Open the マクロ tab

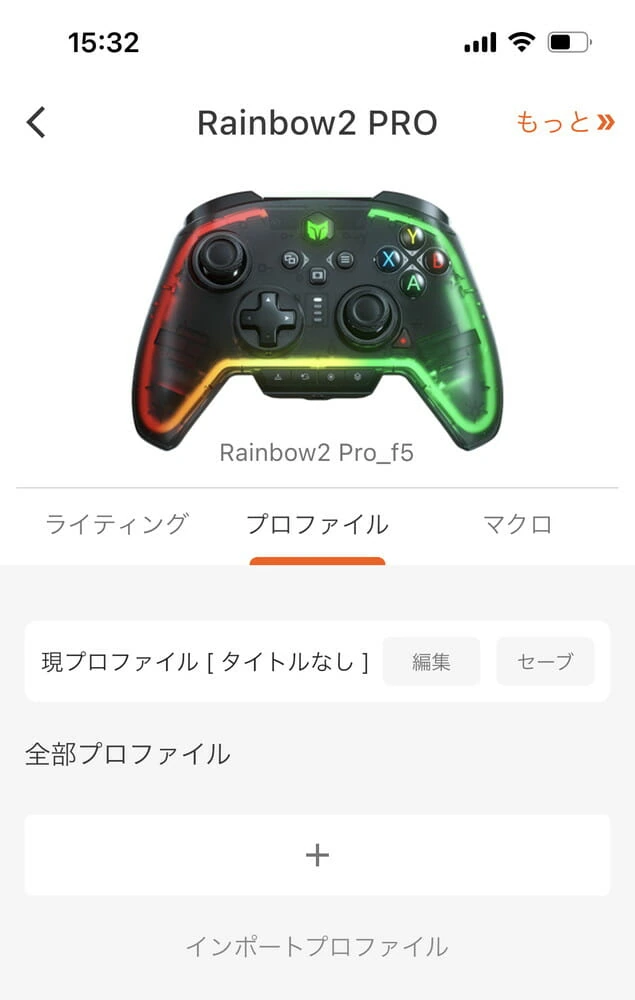(517, 524)
